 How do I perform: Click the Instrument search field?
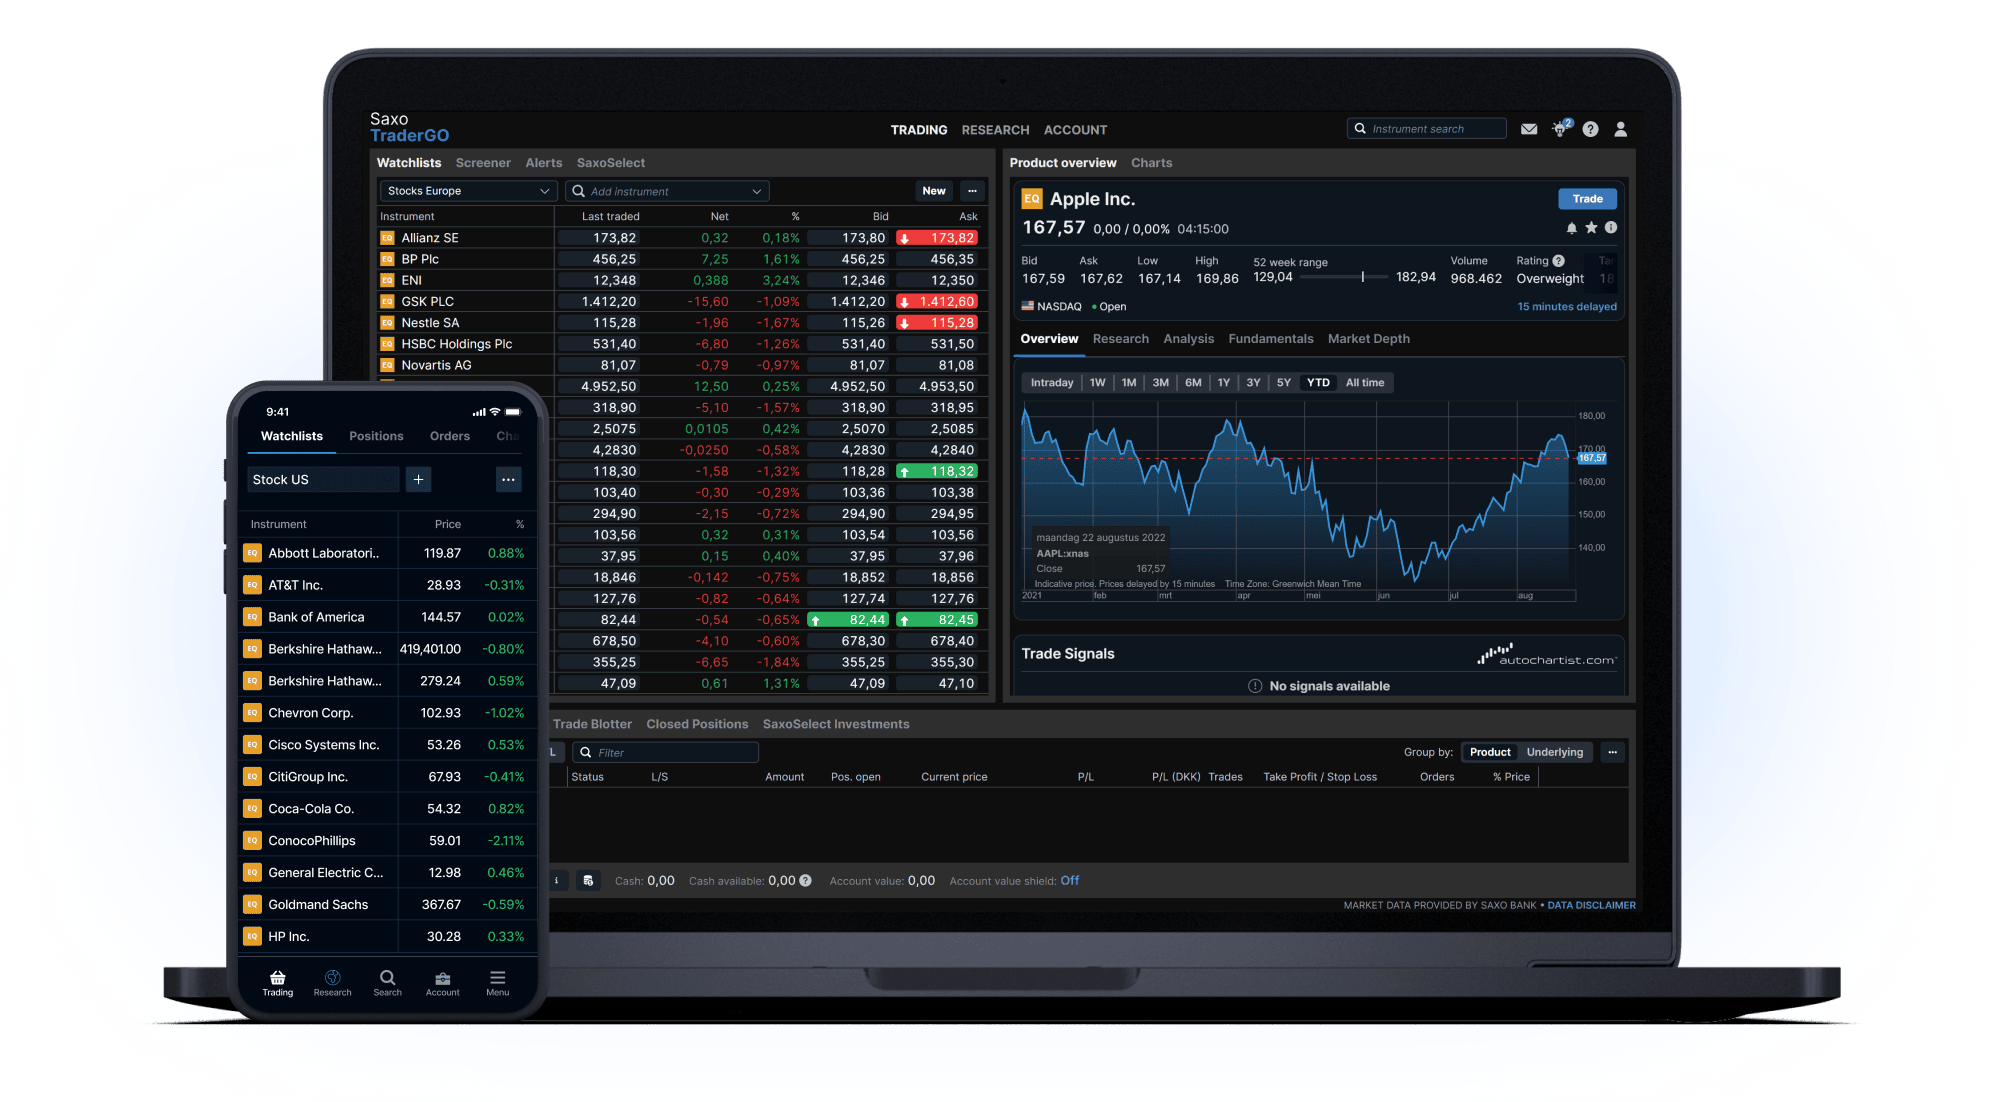click(x=1428, y=129)
